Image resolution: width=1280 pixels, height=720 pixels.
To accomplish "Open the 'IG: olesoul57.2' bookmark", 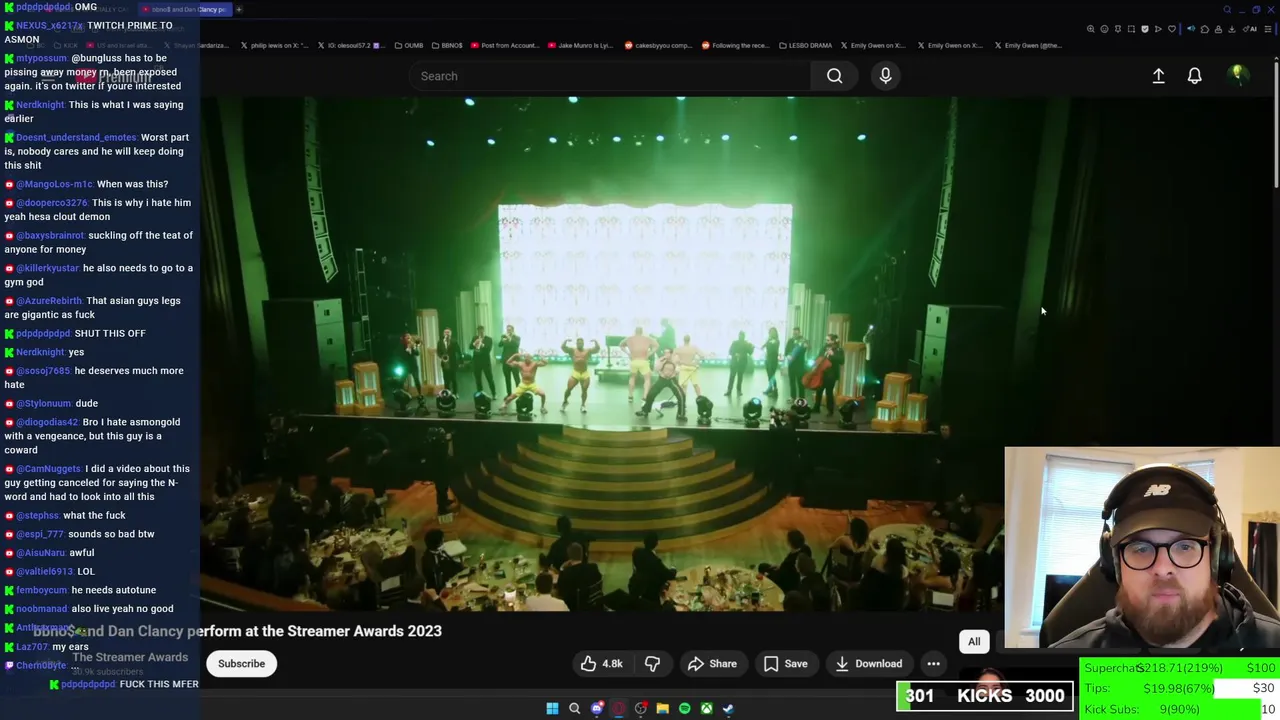I will tap(351, 45).
